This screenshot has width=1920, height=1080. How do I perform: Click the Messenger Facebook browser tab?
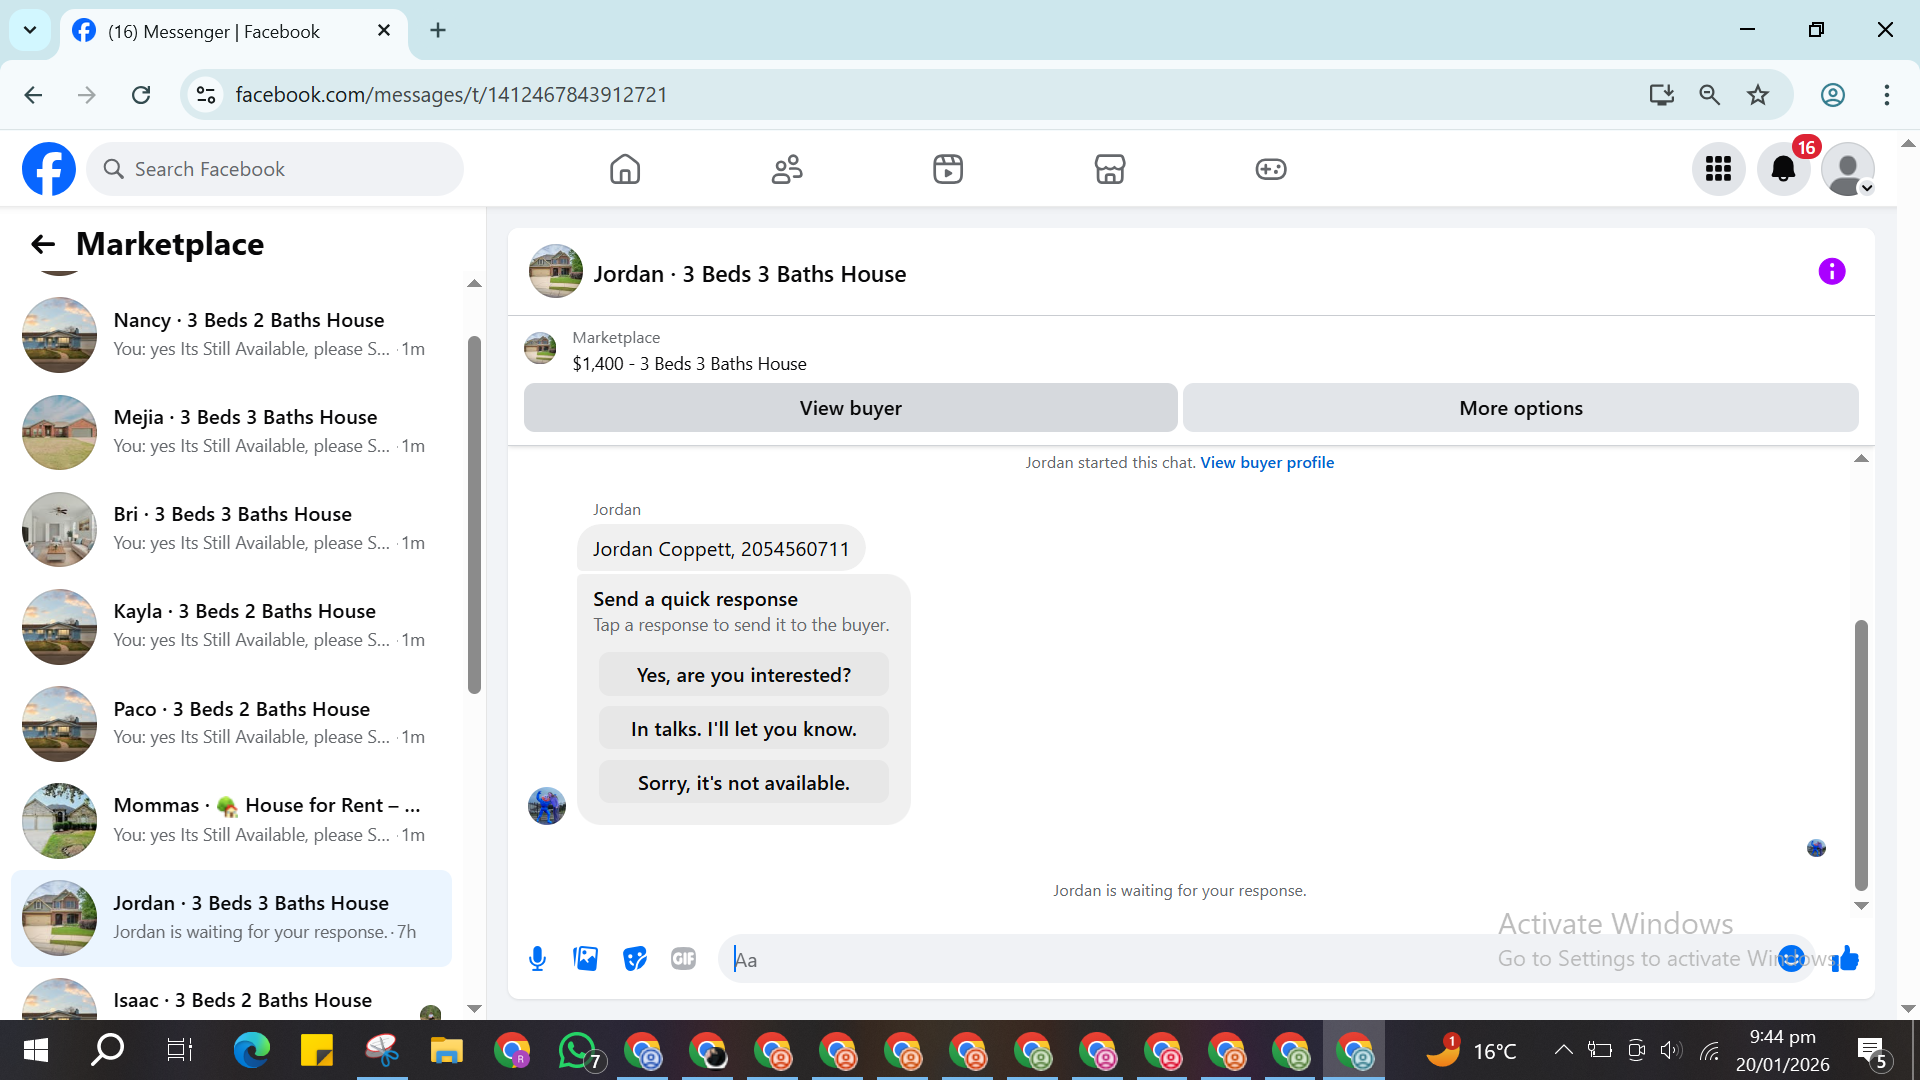(x=234, y=31)
